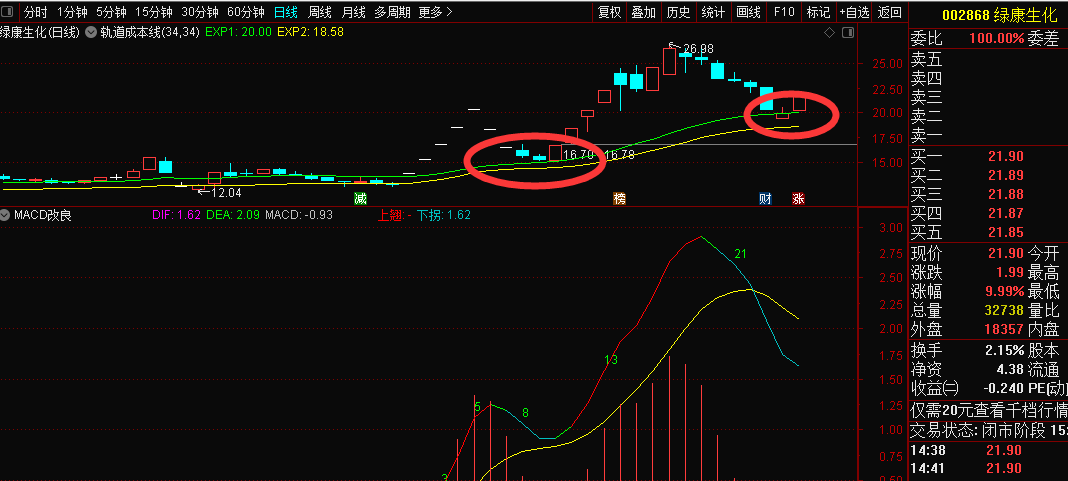This screenshot has height=481, width=1068.
Task: Click the green 21 label on MACD
Action: click(x=740, y=253)
